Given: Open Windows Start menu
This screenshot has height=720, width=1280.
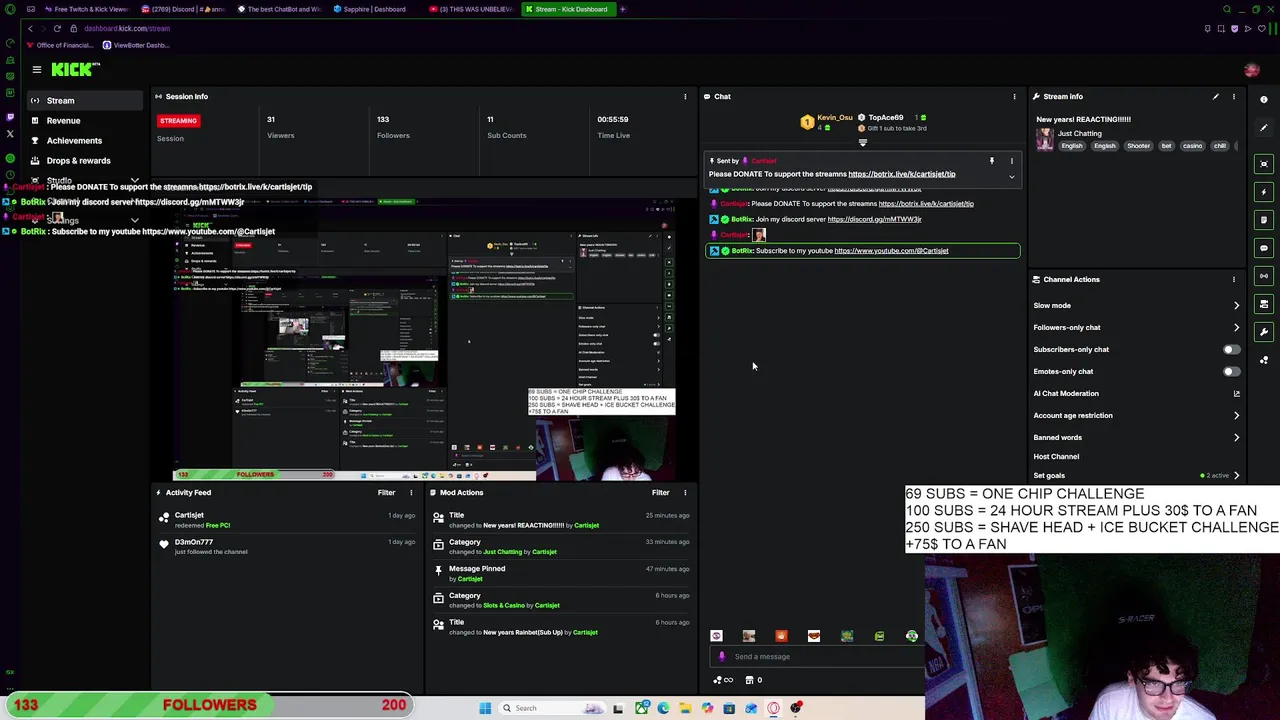Looking at the screenshot, I should coord(485,708).
